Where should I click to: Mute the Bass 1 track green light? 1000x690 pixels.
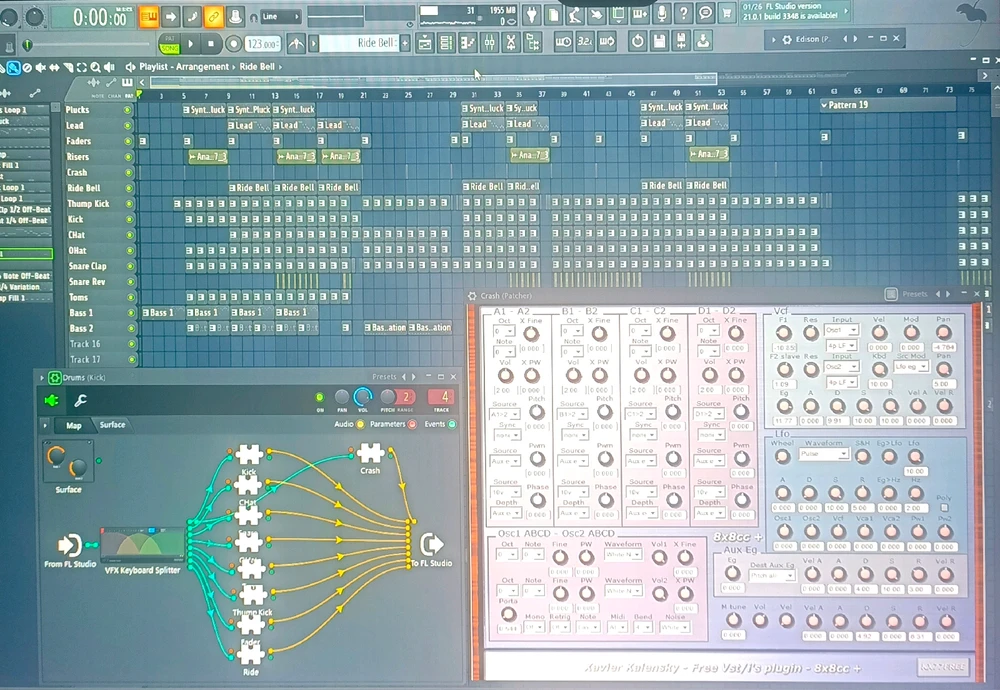[131, 313]
